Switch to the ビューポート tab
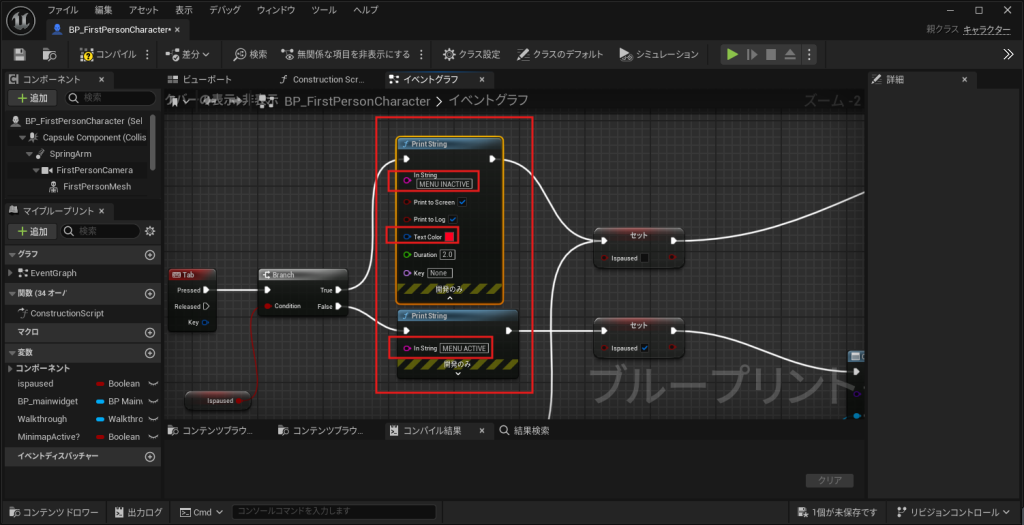The height and width of the screenshot is (525, 1024). click(x=207, y=79)
